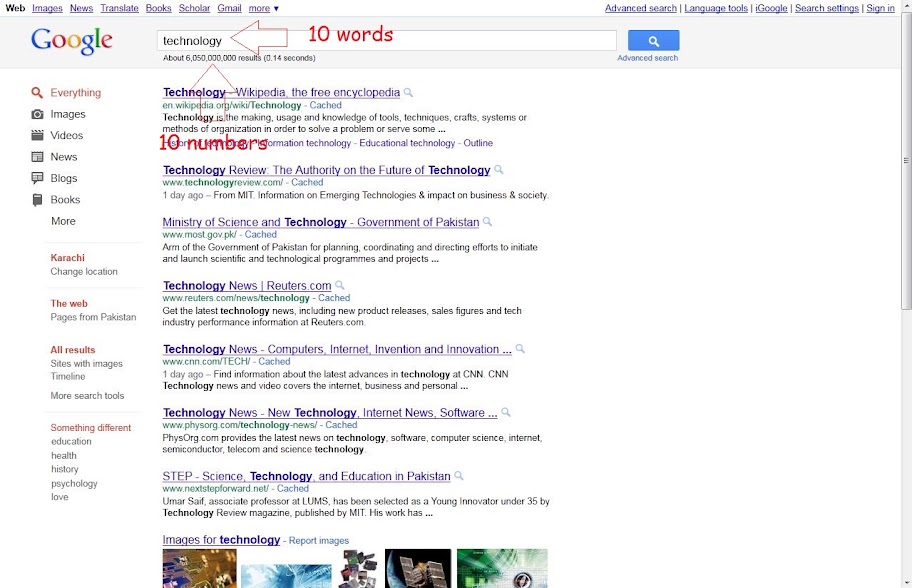The image size is (912, 588).
Task: Open Cached link for www.most.gov.pk
Action: pyautogui.click(x=261, y=234)
